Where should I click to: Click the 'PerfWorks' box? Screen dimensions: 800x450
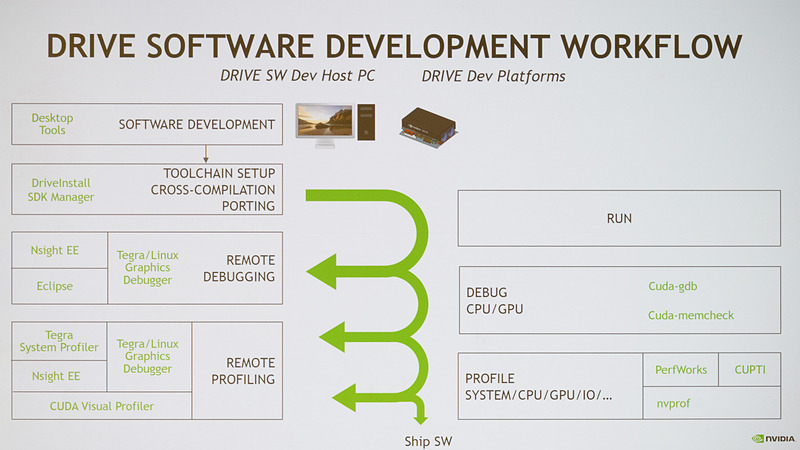tap(681, 369)
